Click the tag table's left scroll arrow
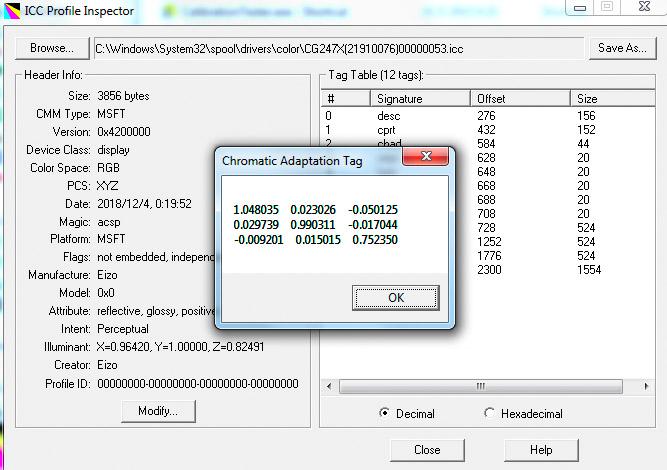 click(x=329, y=386)
